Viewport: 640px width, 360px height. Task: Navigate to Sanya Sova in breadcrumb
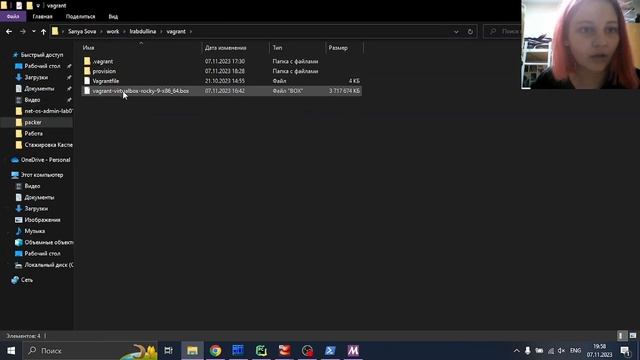tap(82, 31)
